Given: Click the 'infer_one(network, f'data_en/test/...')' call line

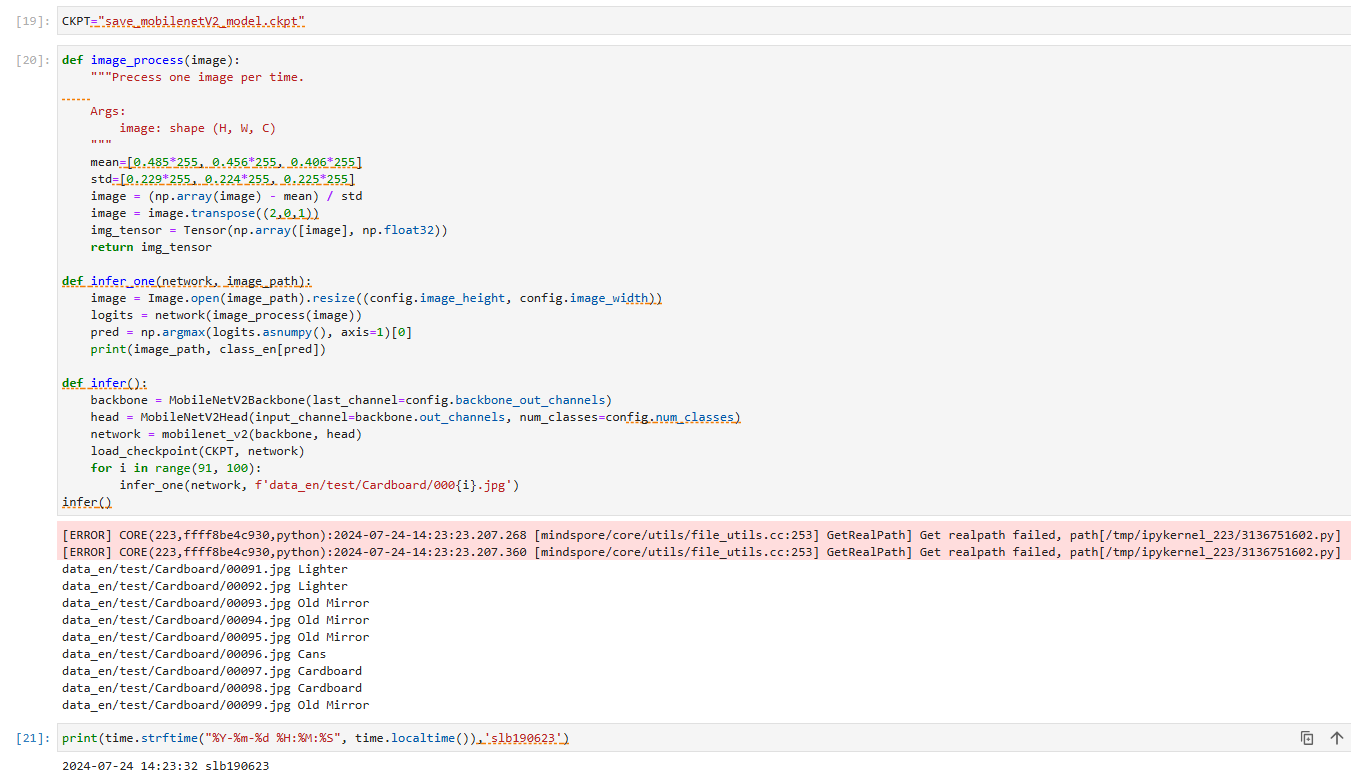Looking at the screenshot, I should point(319,485).
